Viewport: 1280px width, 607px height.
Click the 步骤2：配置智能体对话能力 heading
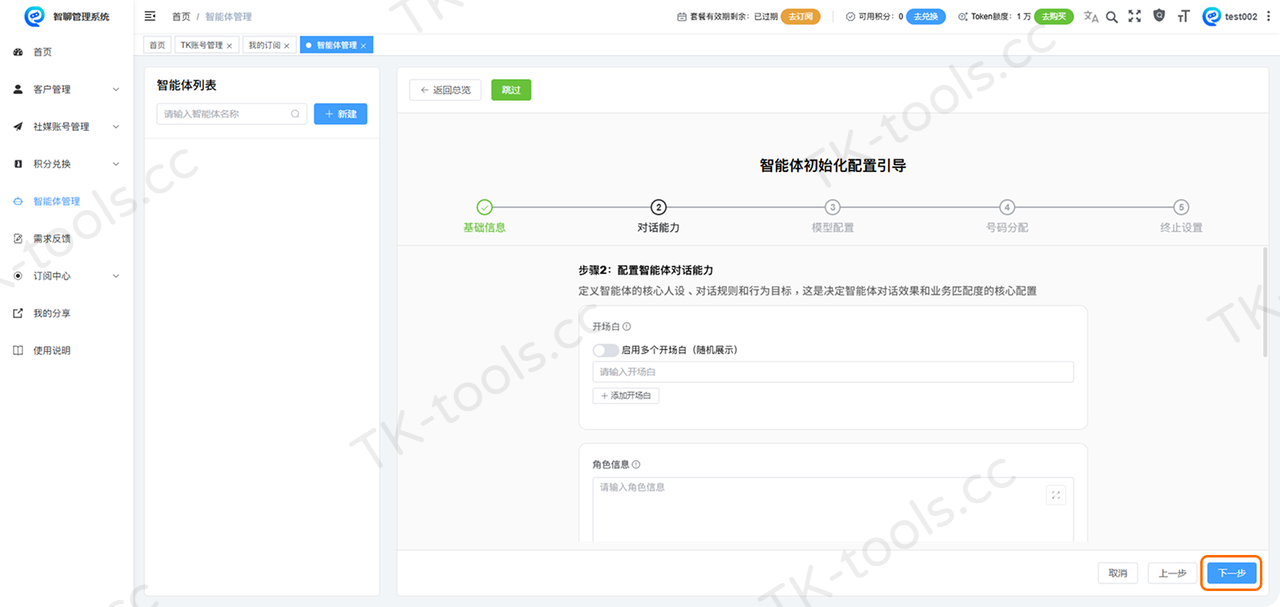tap(645, 271)
